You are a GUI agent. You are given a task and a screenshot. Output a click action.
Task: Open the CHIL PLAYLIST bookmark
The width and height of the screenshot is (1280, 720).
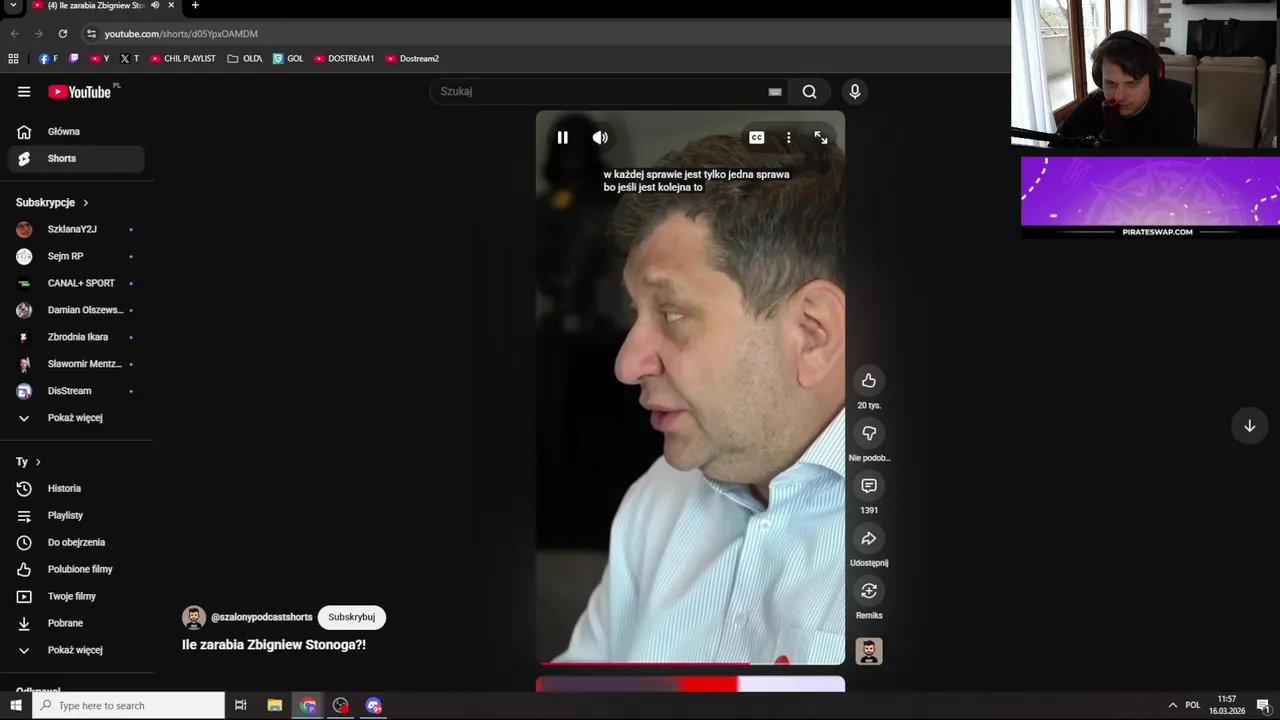(x=182, y=59)
